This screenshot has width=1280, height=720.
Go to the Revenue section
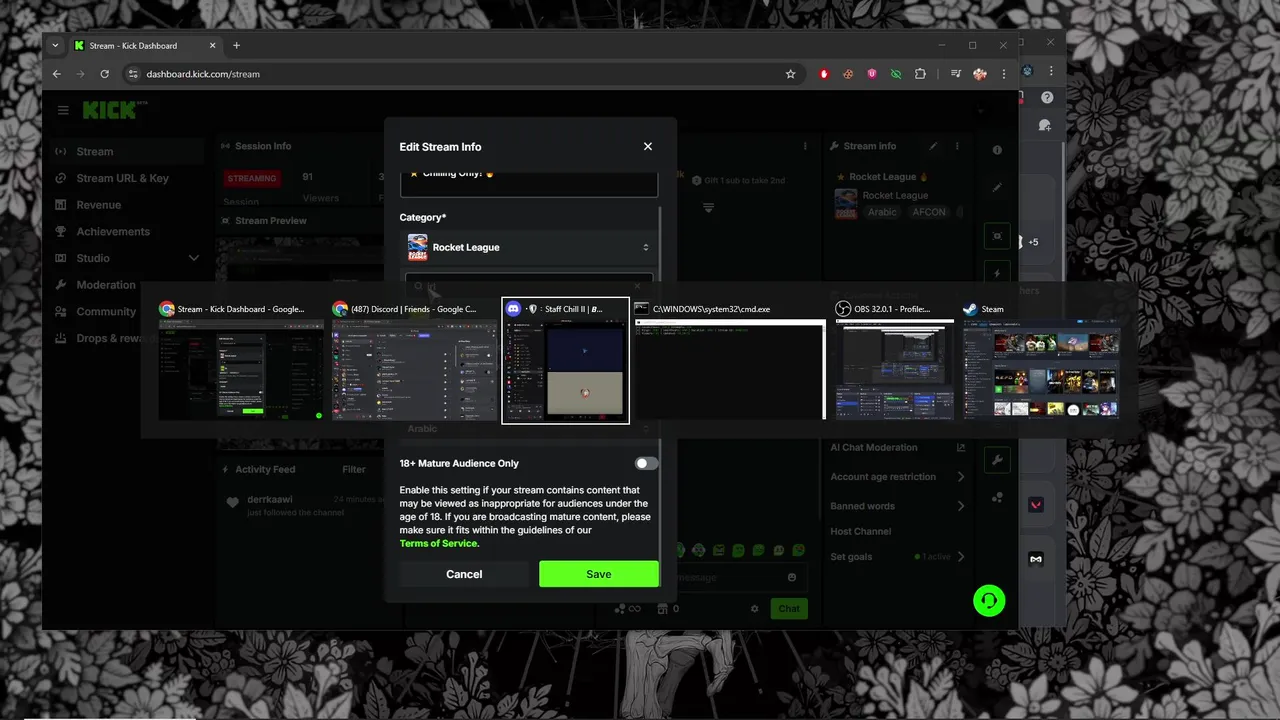[x=98, y=205]
